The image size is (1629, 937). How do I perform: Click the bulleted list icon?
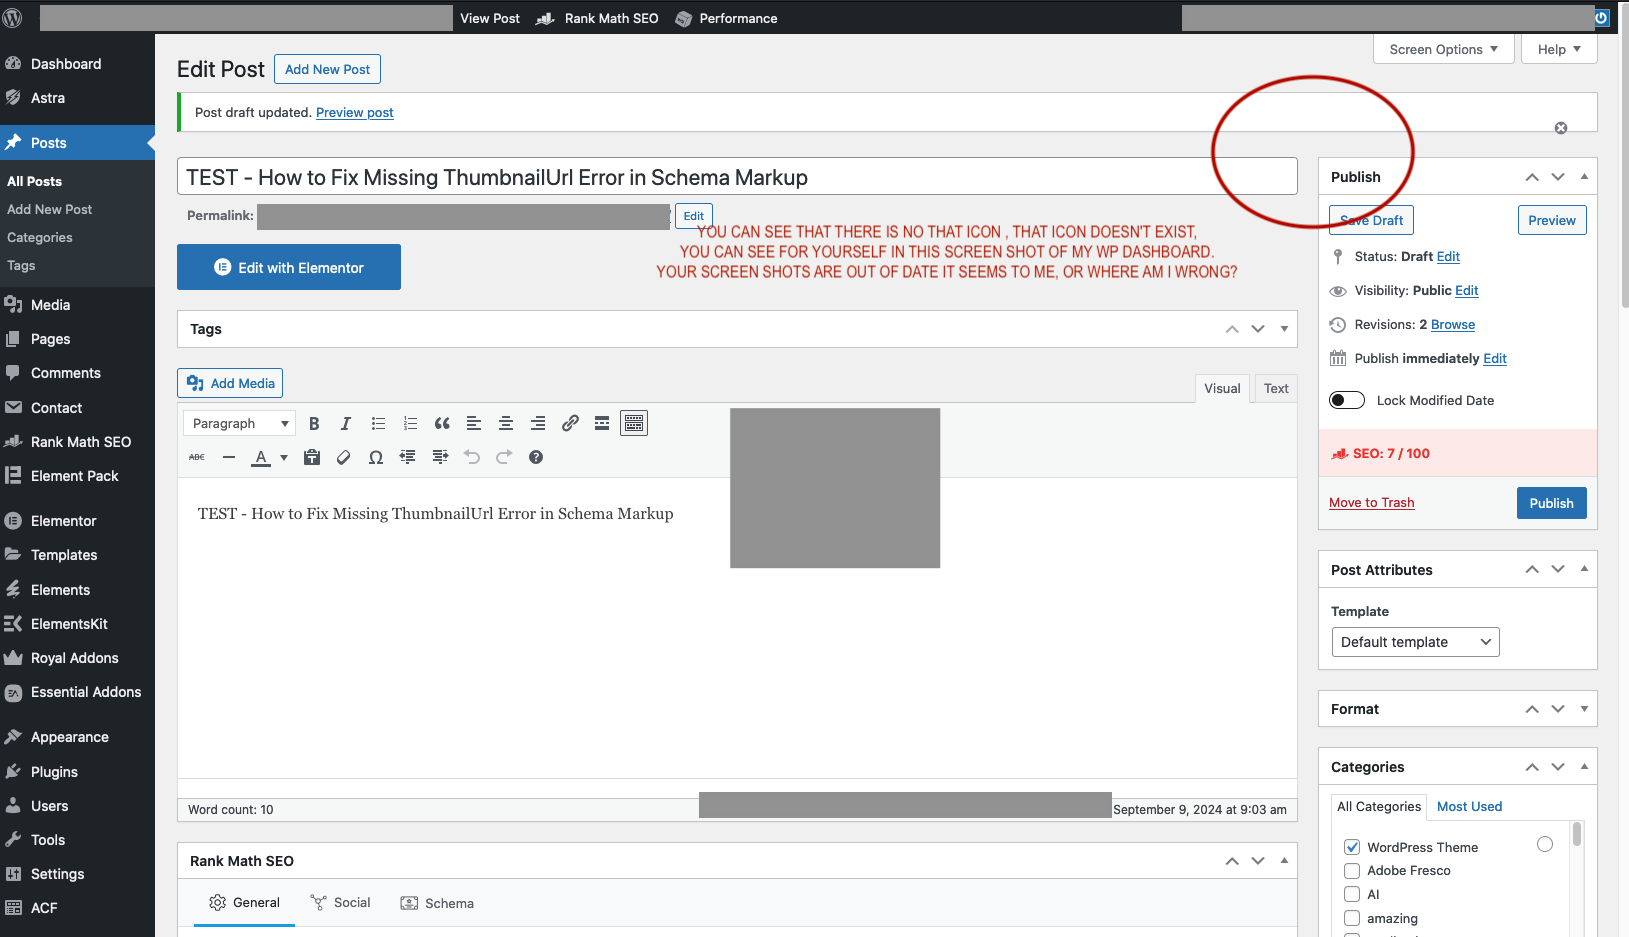(378, 424)
